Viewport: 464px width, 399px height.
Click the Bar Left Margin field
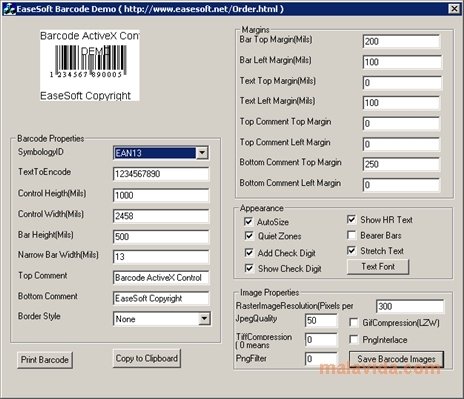point(402,62)
